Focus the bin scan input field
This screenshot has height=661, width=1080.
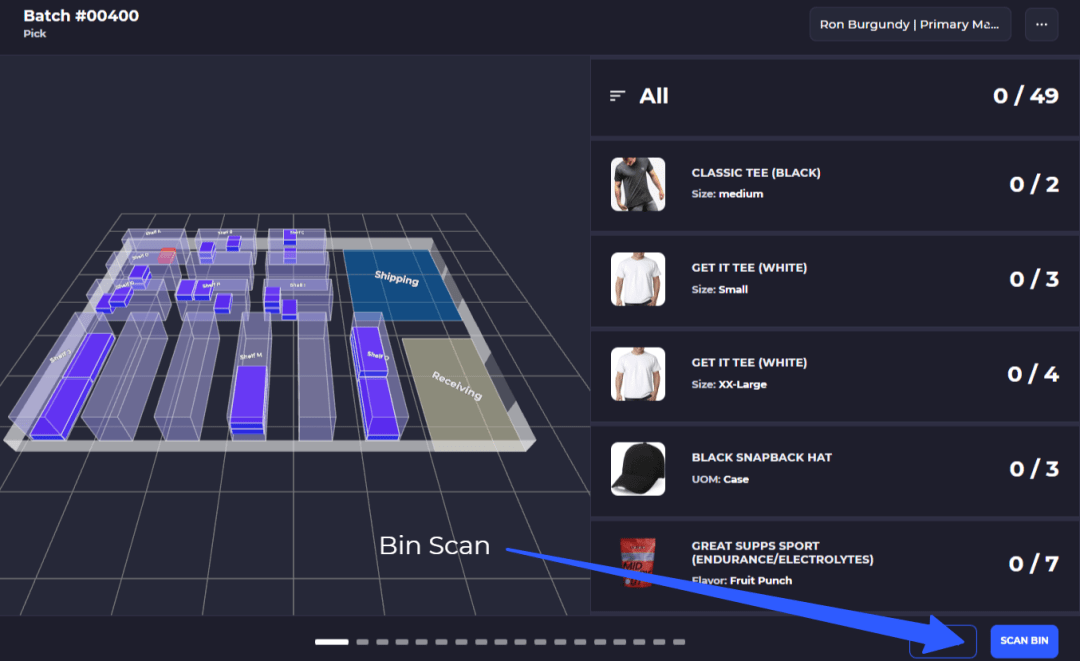coord(942,641)
